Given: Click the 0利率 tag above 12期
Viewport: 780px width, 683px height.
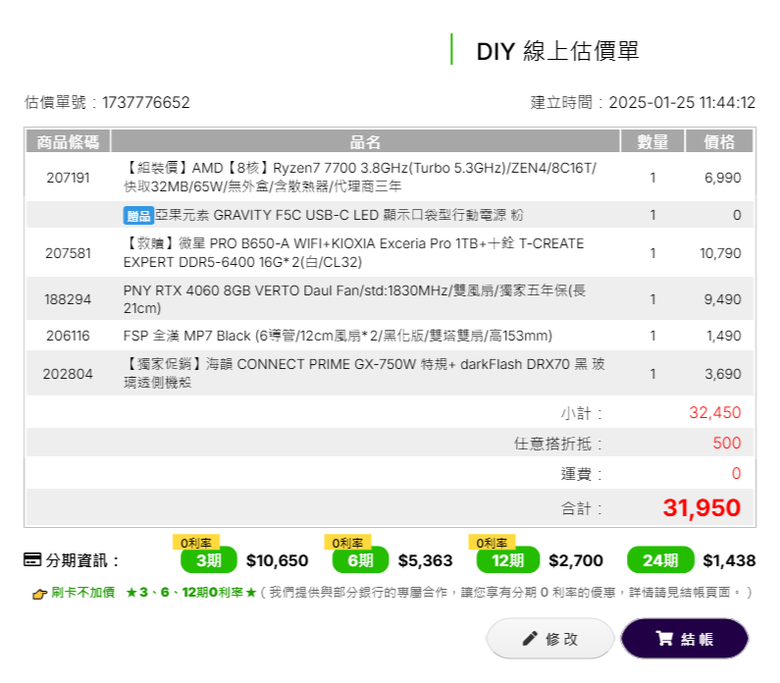Looking at the screenshot, I should pos(491,542).
